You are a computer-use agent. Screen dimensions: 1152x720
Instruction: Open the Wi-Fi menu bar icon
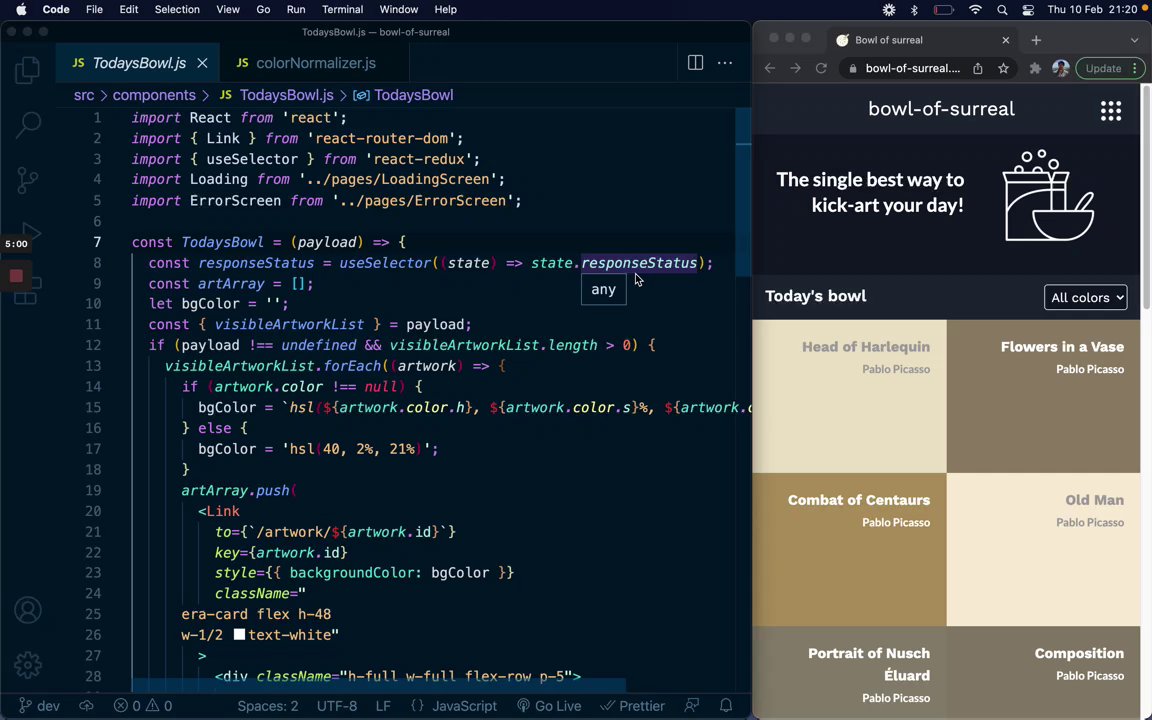[x=976, y=10]
